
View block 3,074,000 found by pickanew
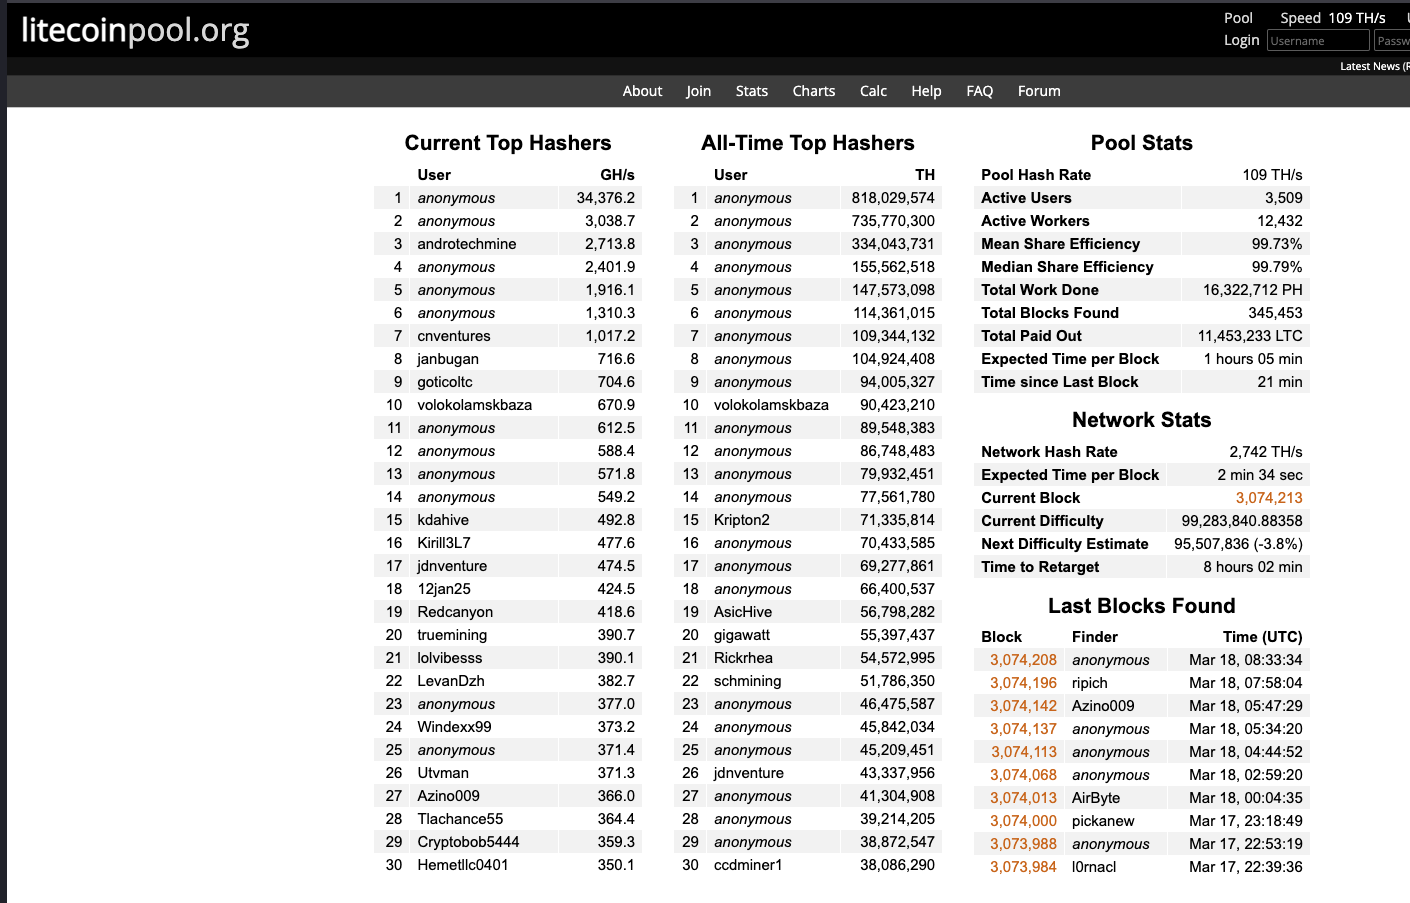1023,821
